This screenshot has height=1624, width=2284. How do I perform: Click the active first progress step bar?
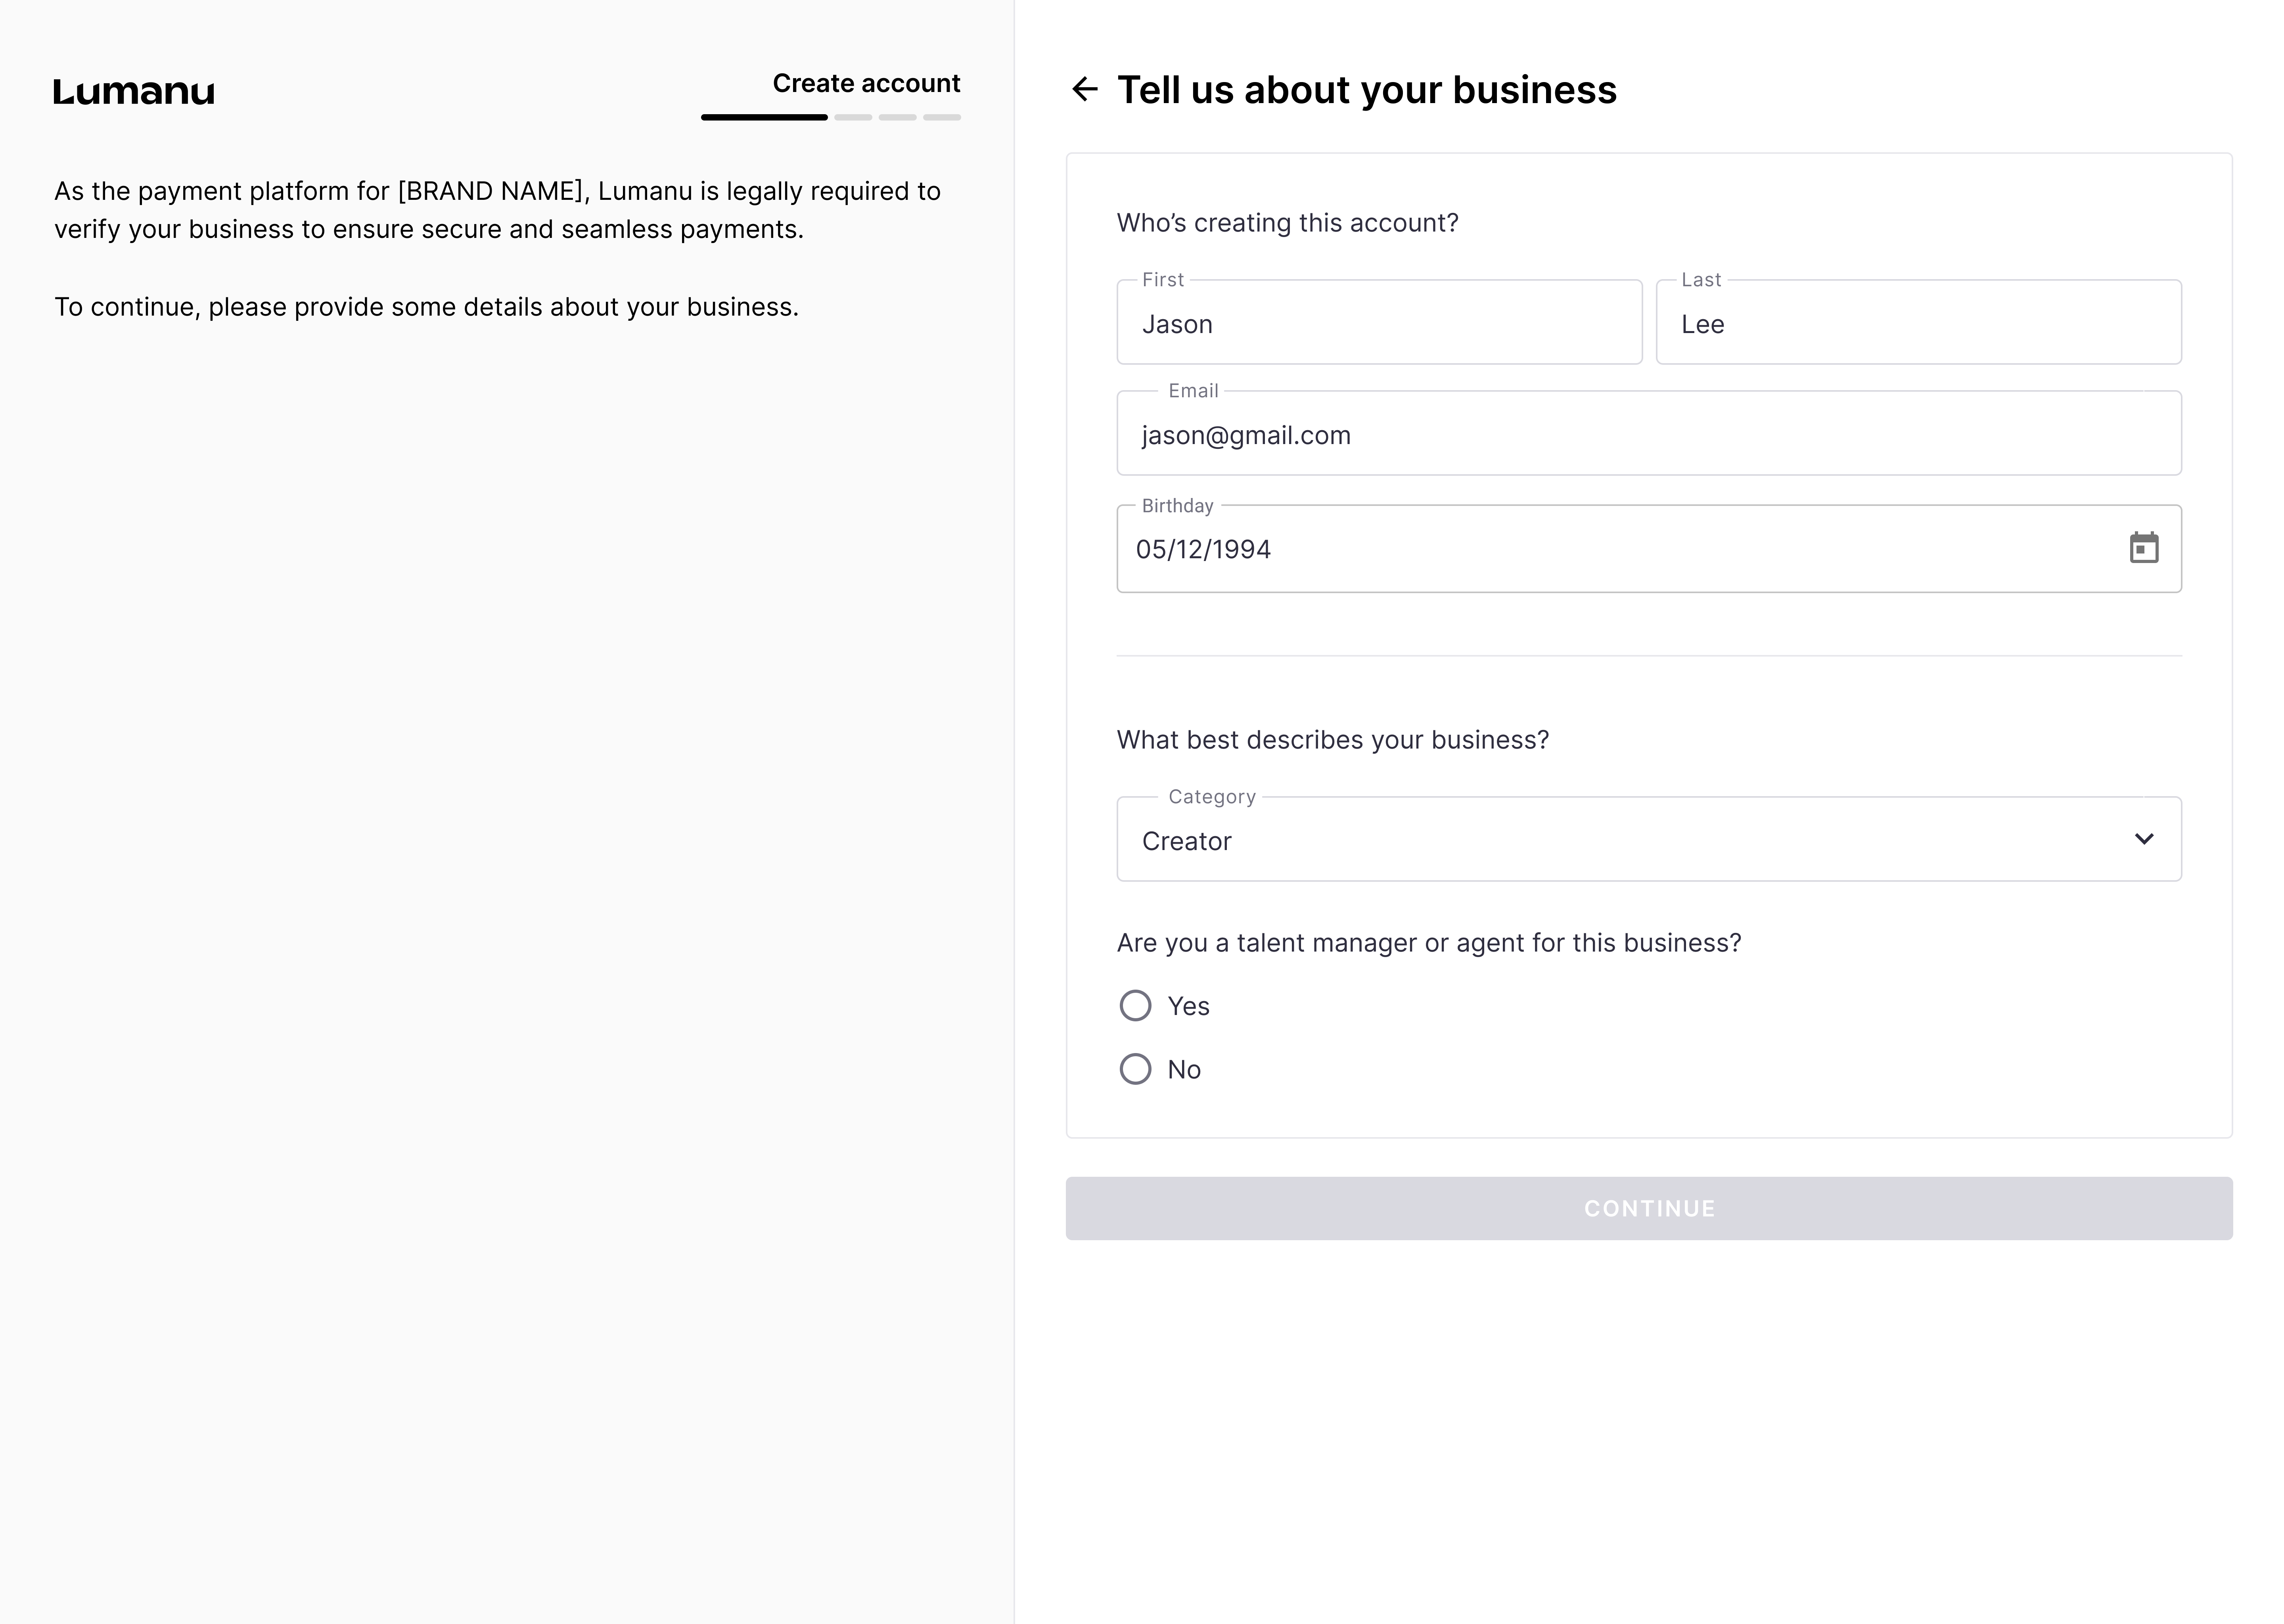[x=764, y=117]
